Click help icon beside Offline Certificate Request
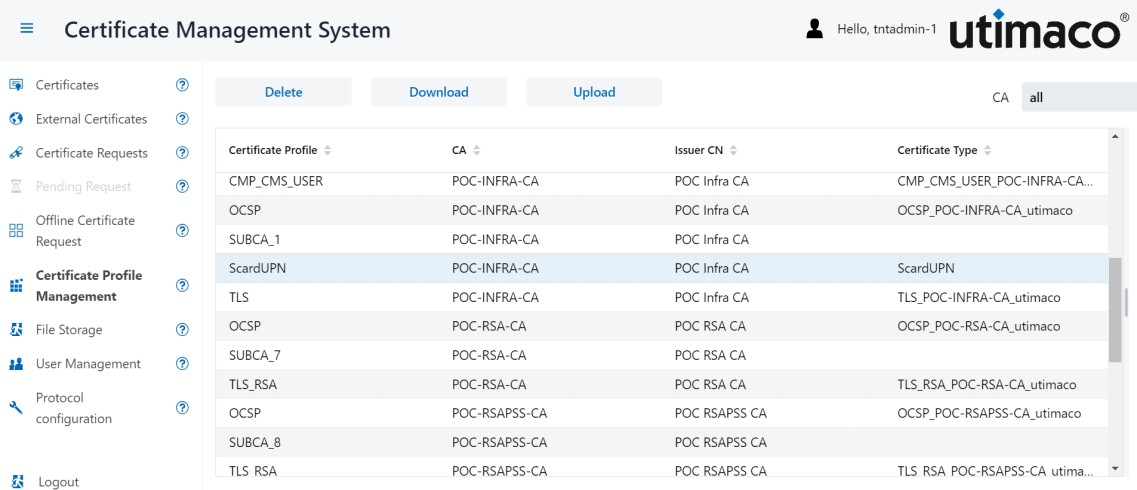 click(183, 231)
